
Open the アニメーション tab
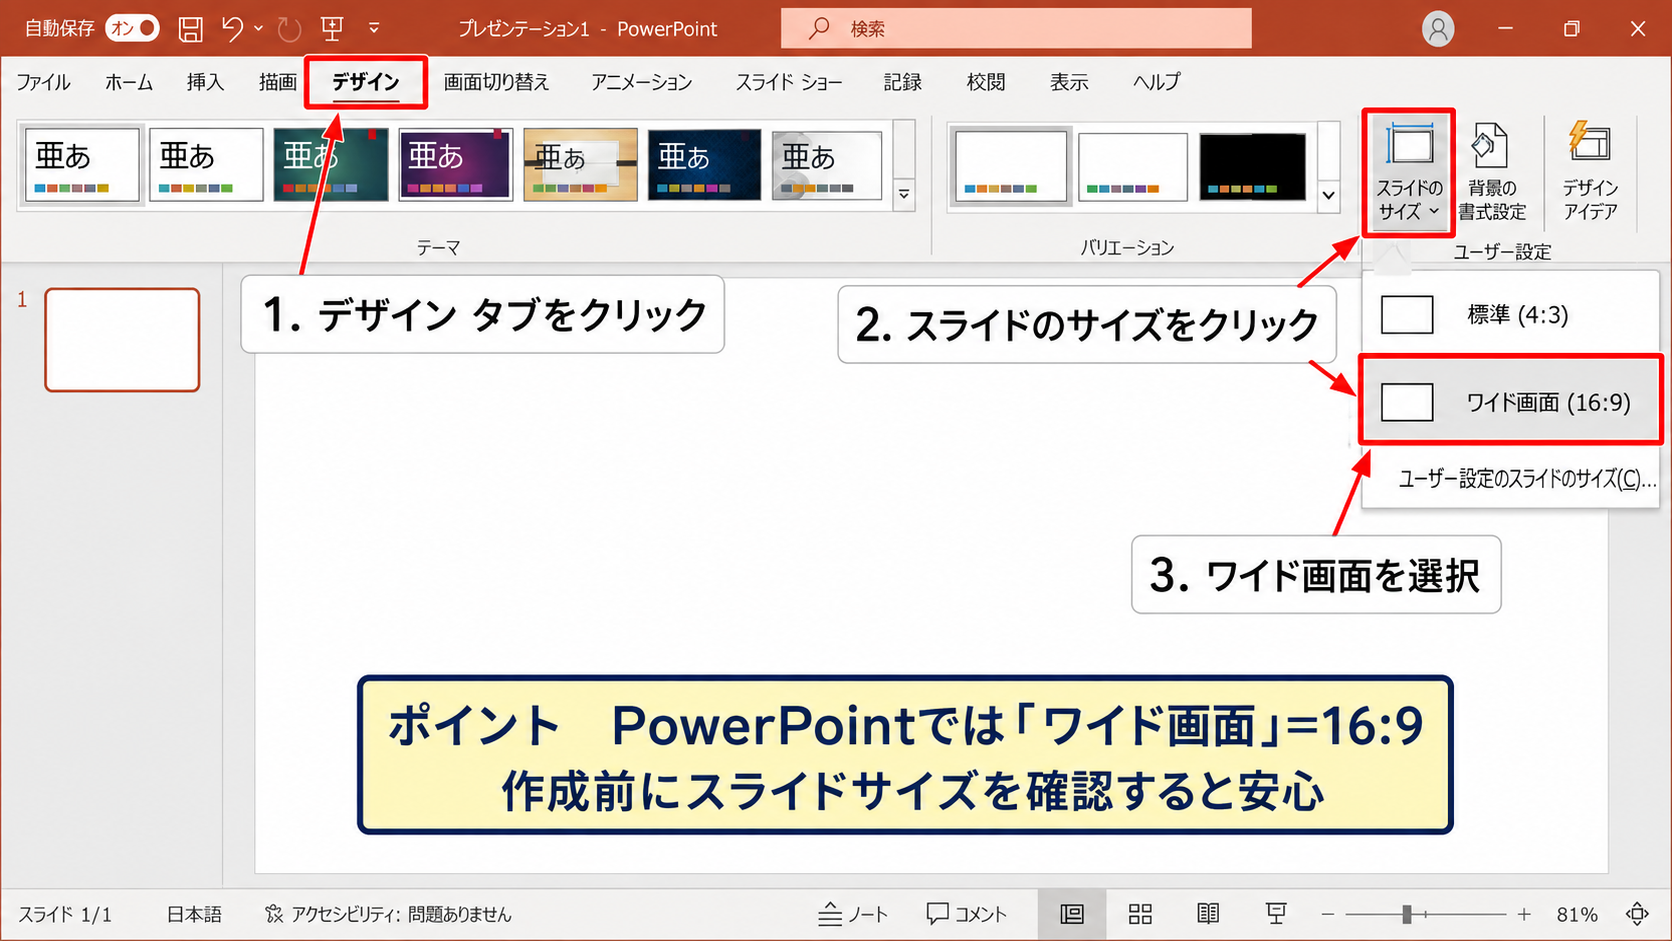point(641,82)
